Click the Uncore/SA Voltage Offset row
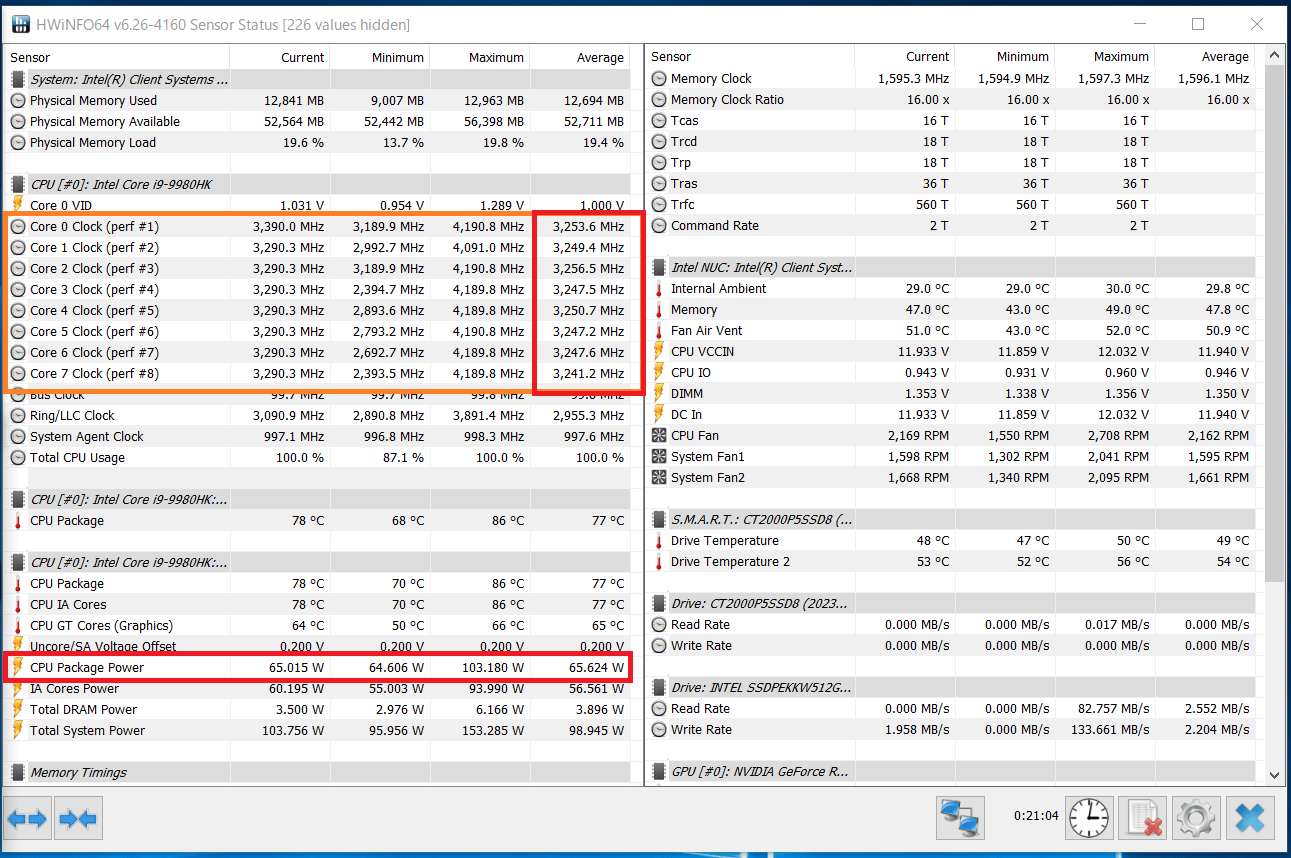Screen dimensions: 1291x858 pyautogui.click(x=319, y=646)
